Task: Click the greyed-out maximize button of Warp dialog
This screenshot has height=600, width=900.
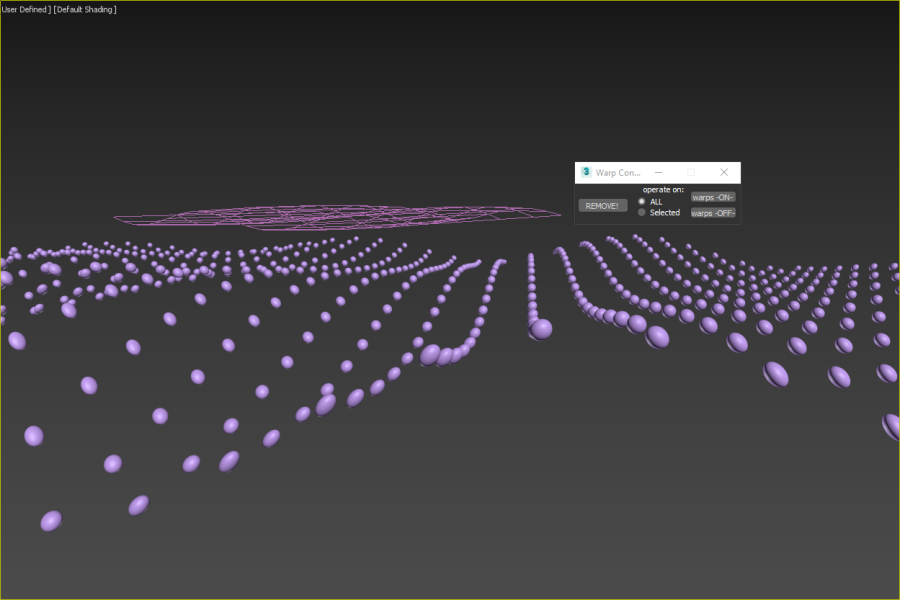Action: (x=690, y=172)
